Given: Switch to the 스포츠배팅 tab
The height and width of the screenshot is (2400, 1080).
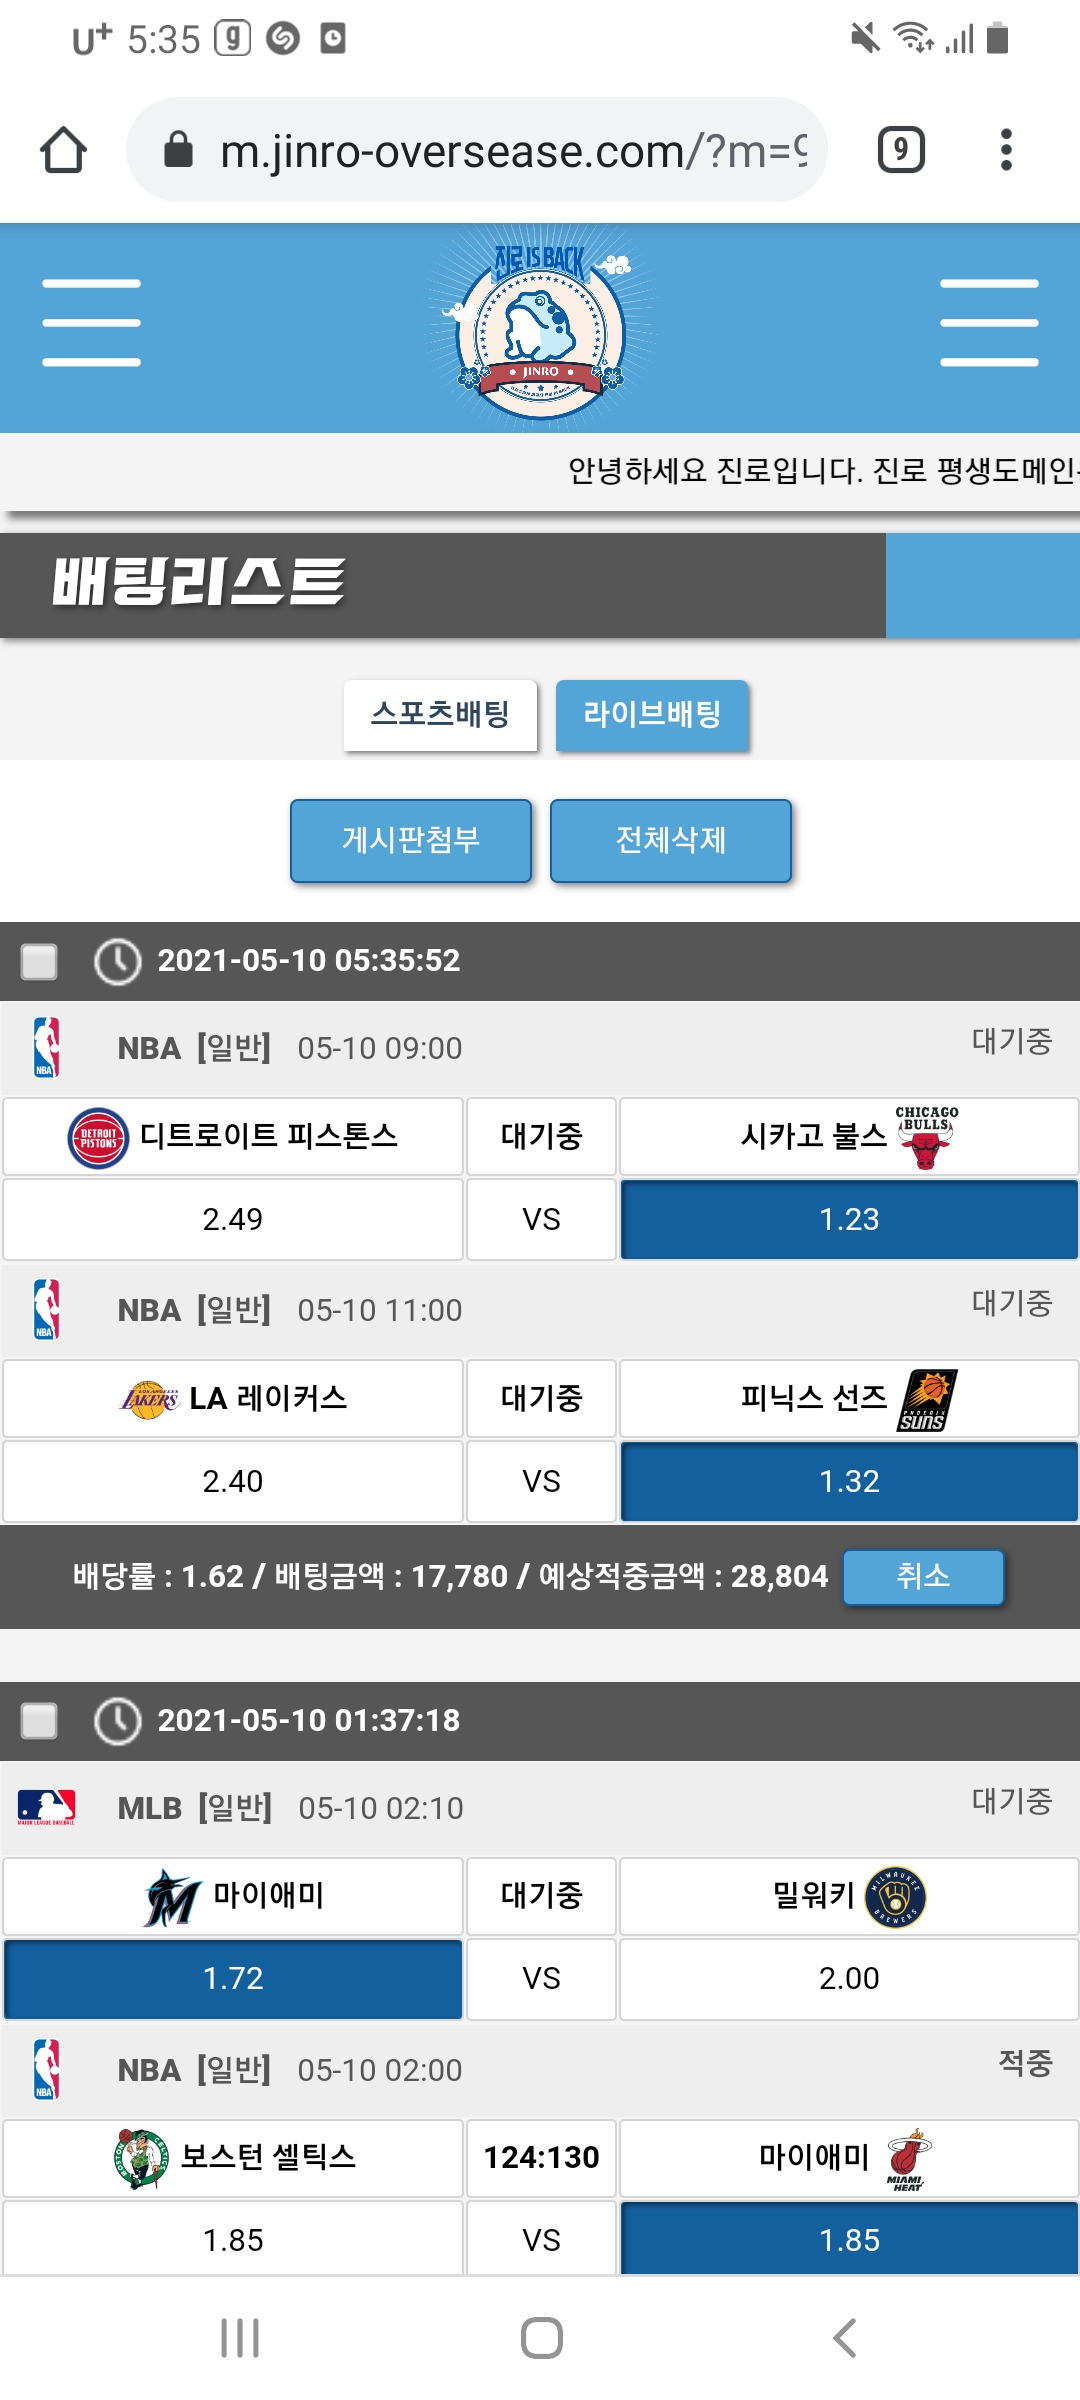Looking at the screenshot, I should pyautogui.click(x=440, y=715).
